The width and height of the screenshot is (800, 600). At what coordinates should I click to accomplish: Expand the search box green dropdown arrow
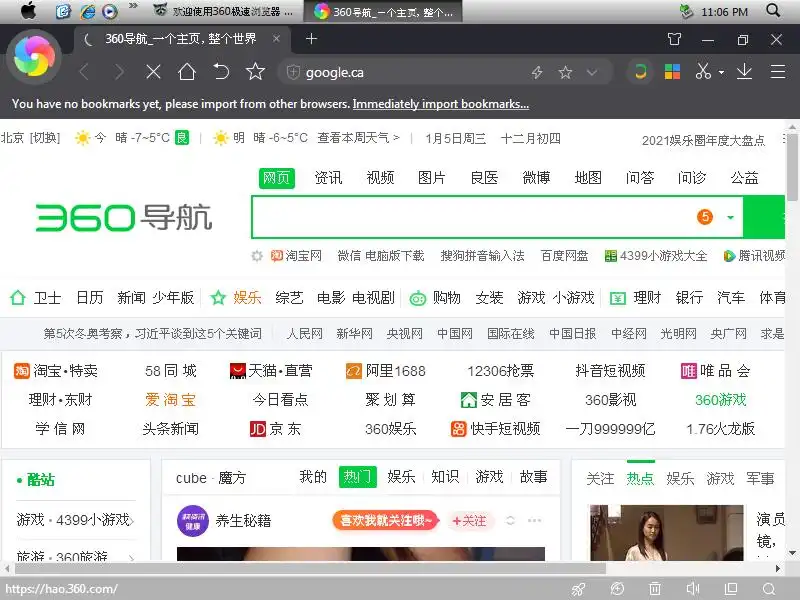pyautogui.click(x=730, y=217)
